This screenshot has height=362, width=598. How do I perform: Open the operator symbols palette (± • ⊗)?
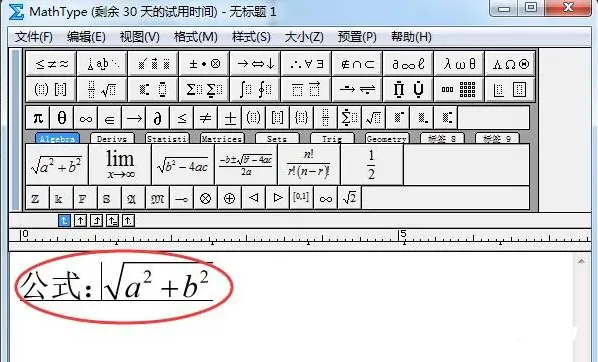pyautogui.click(x=204, y=64)
